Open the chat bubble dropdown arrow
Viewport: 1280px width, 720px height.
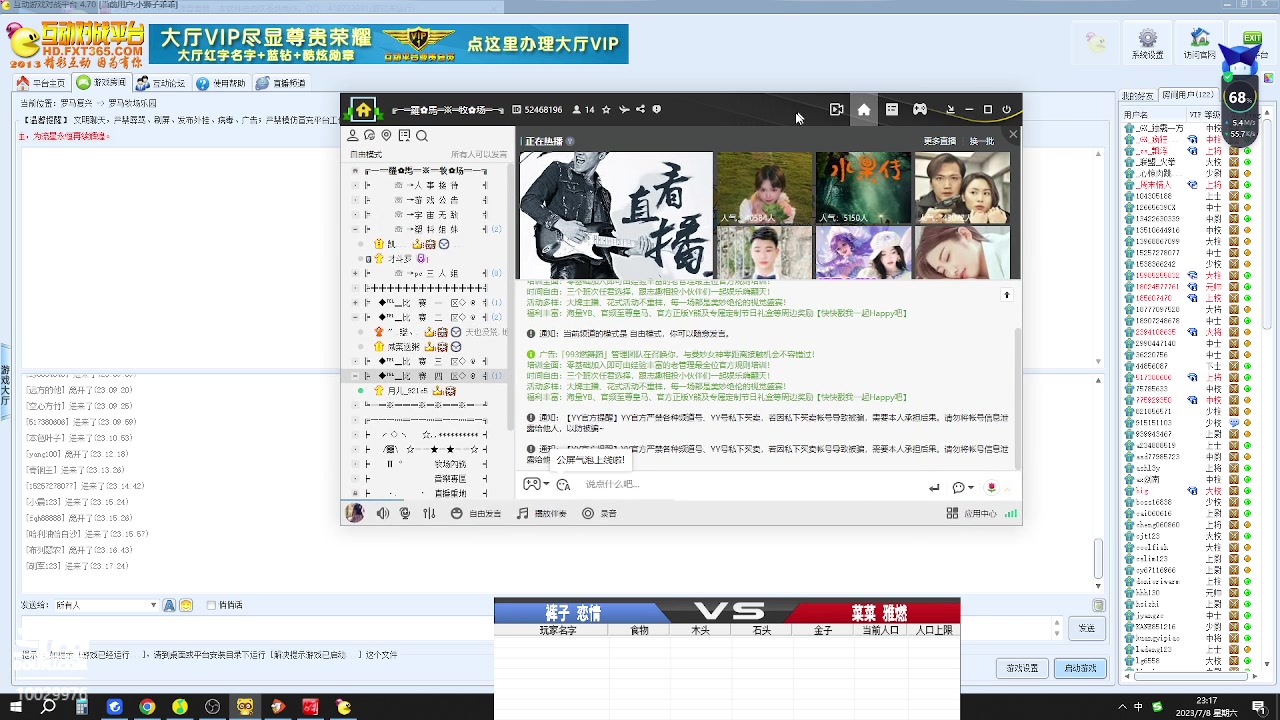click(x=971, y=488)
